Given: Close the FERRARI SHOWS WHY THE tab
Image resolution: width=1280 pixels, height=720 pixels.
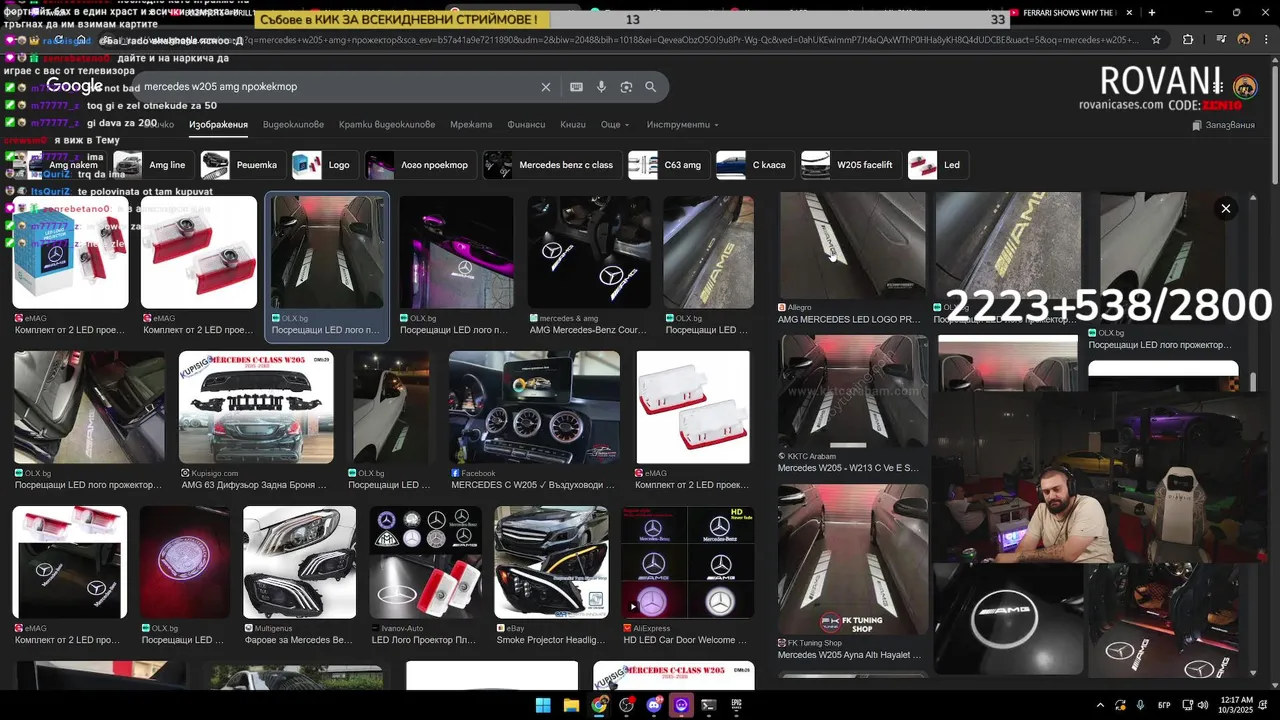Looking at the screenshot, I should click(x=1129, y=13).
